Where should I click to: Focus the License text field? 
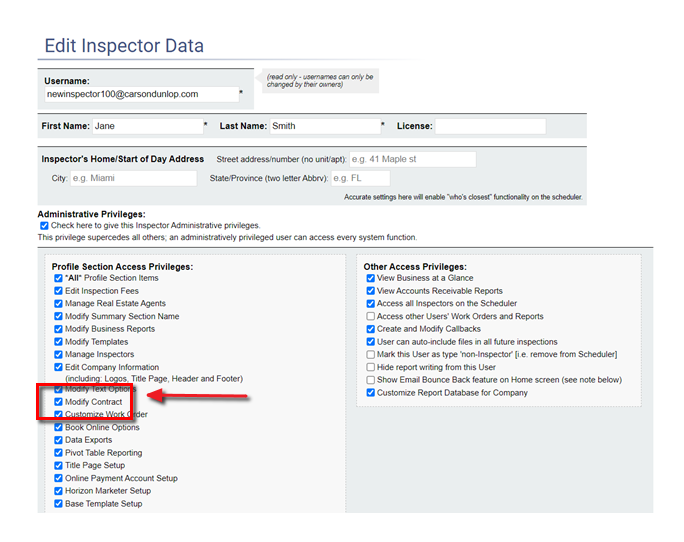click(x=490, y=126)
